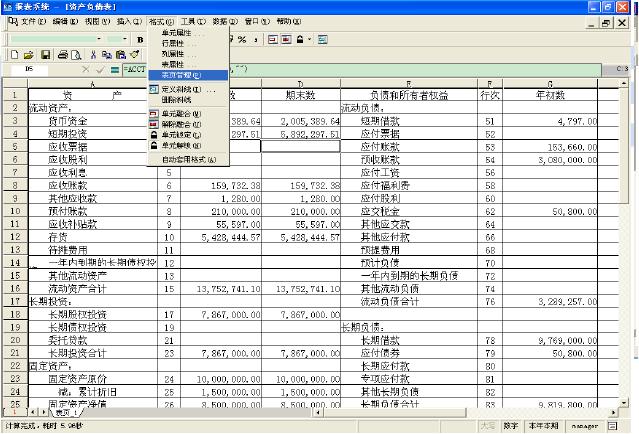Click the Cut scissors icon
This screenshot has width=639, height=434.
93,55
